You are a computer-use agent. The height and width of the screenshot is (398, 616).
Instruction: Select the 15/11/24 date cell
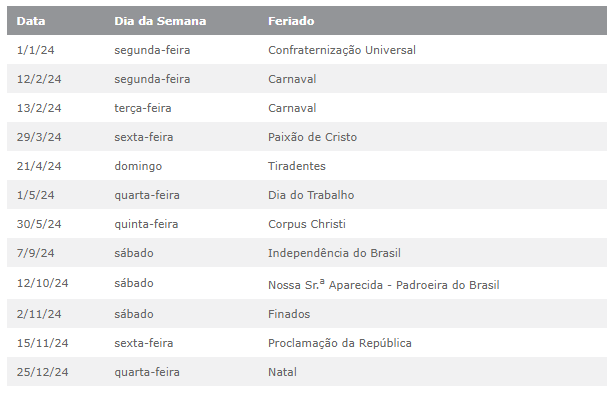click(42, 343)
